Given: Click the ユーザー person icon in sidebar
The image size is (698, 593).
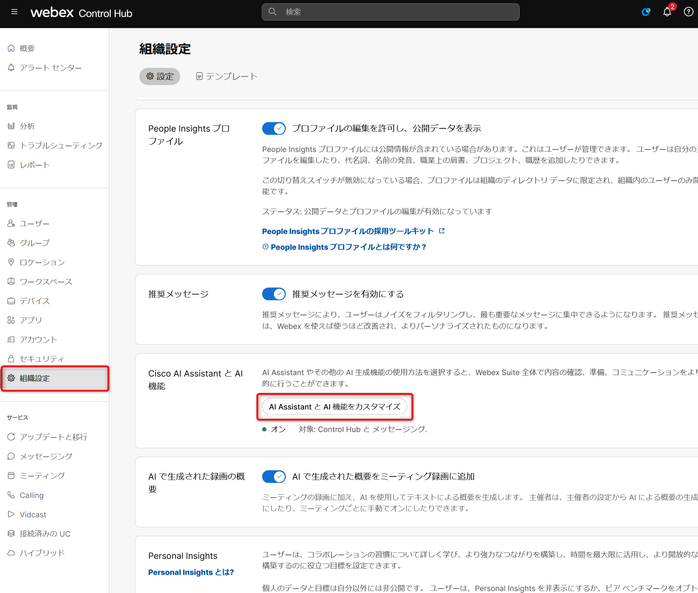Looking at the screenshot, I should tap(11, 223).
